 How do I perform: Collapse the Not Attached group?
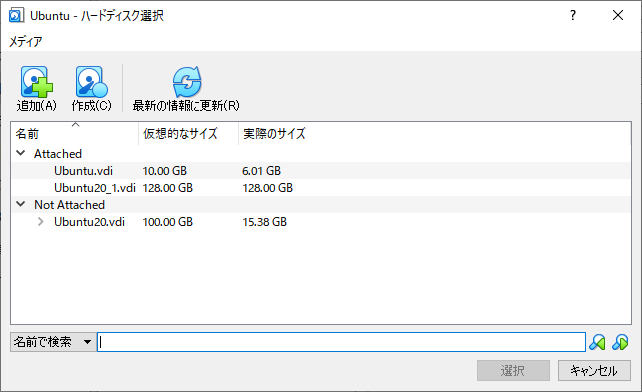pos(20,204)
